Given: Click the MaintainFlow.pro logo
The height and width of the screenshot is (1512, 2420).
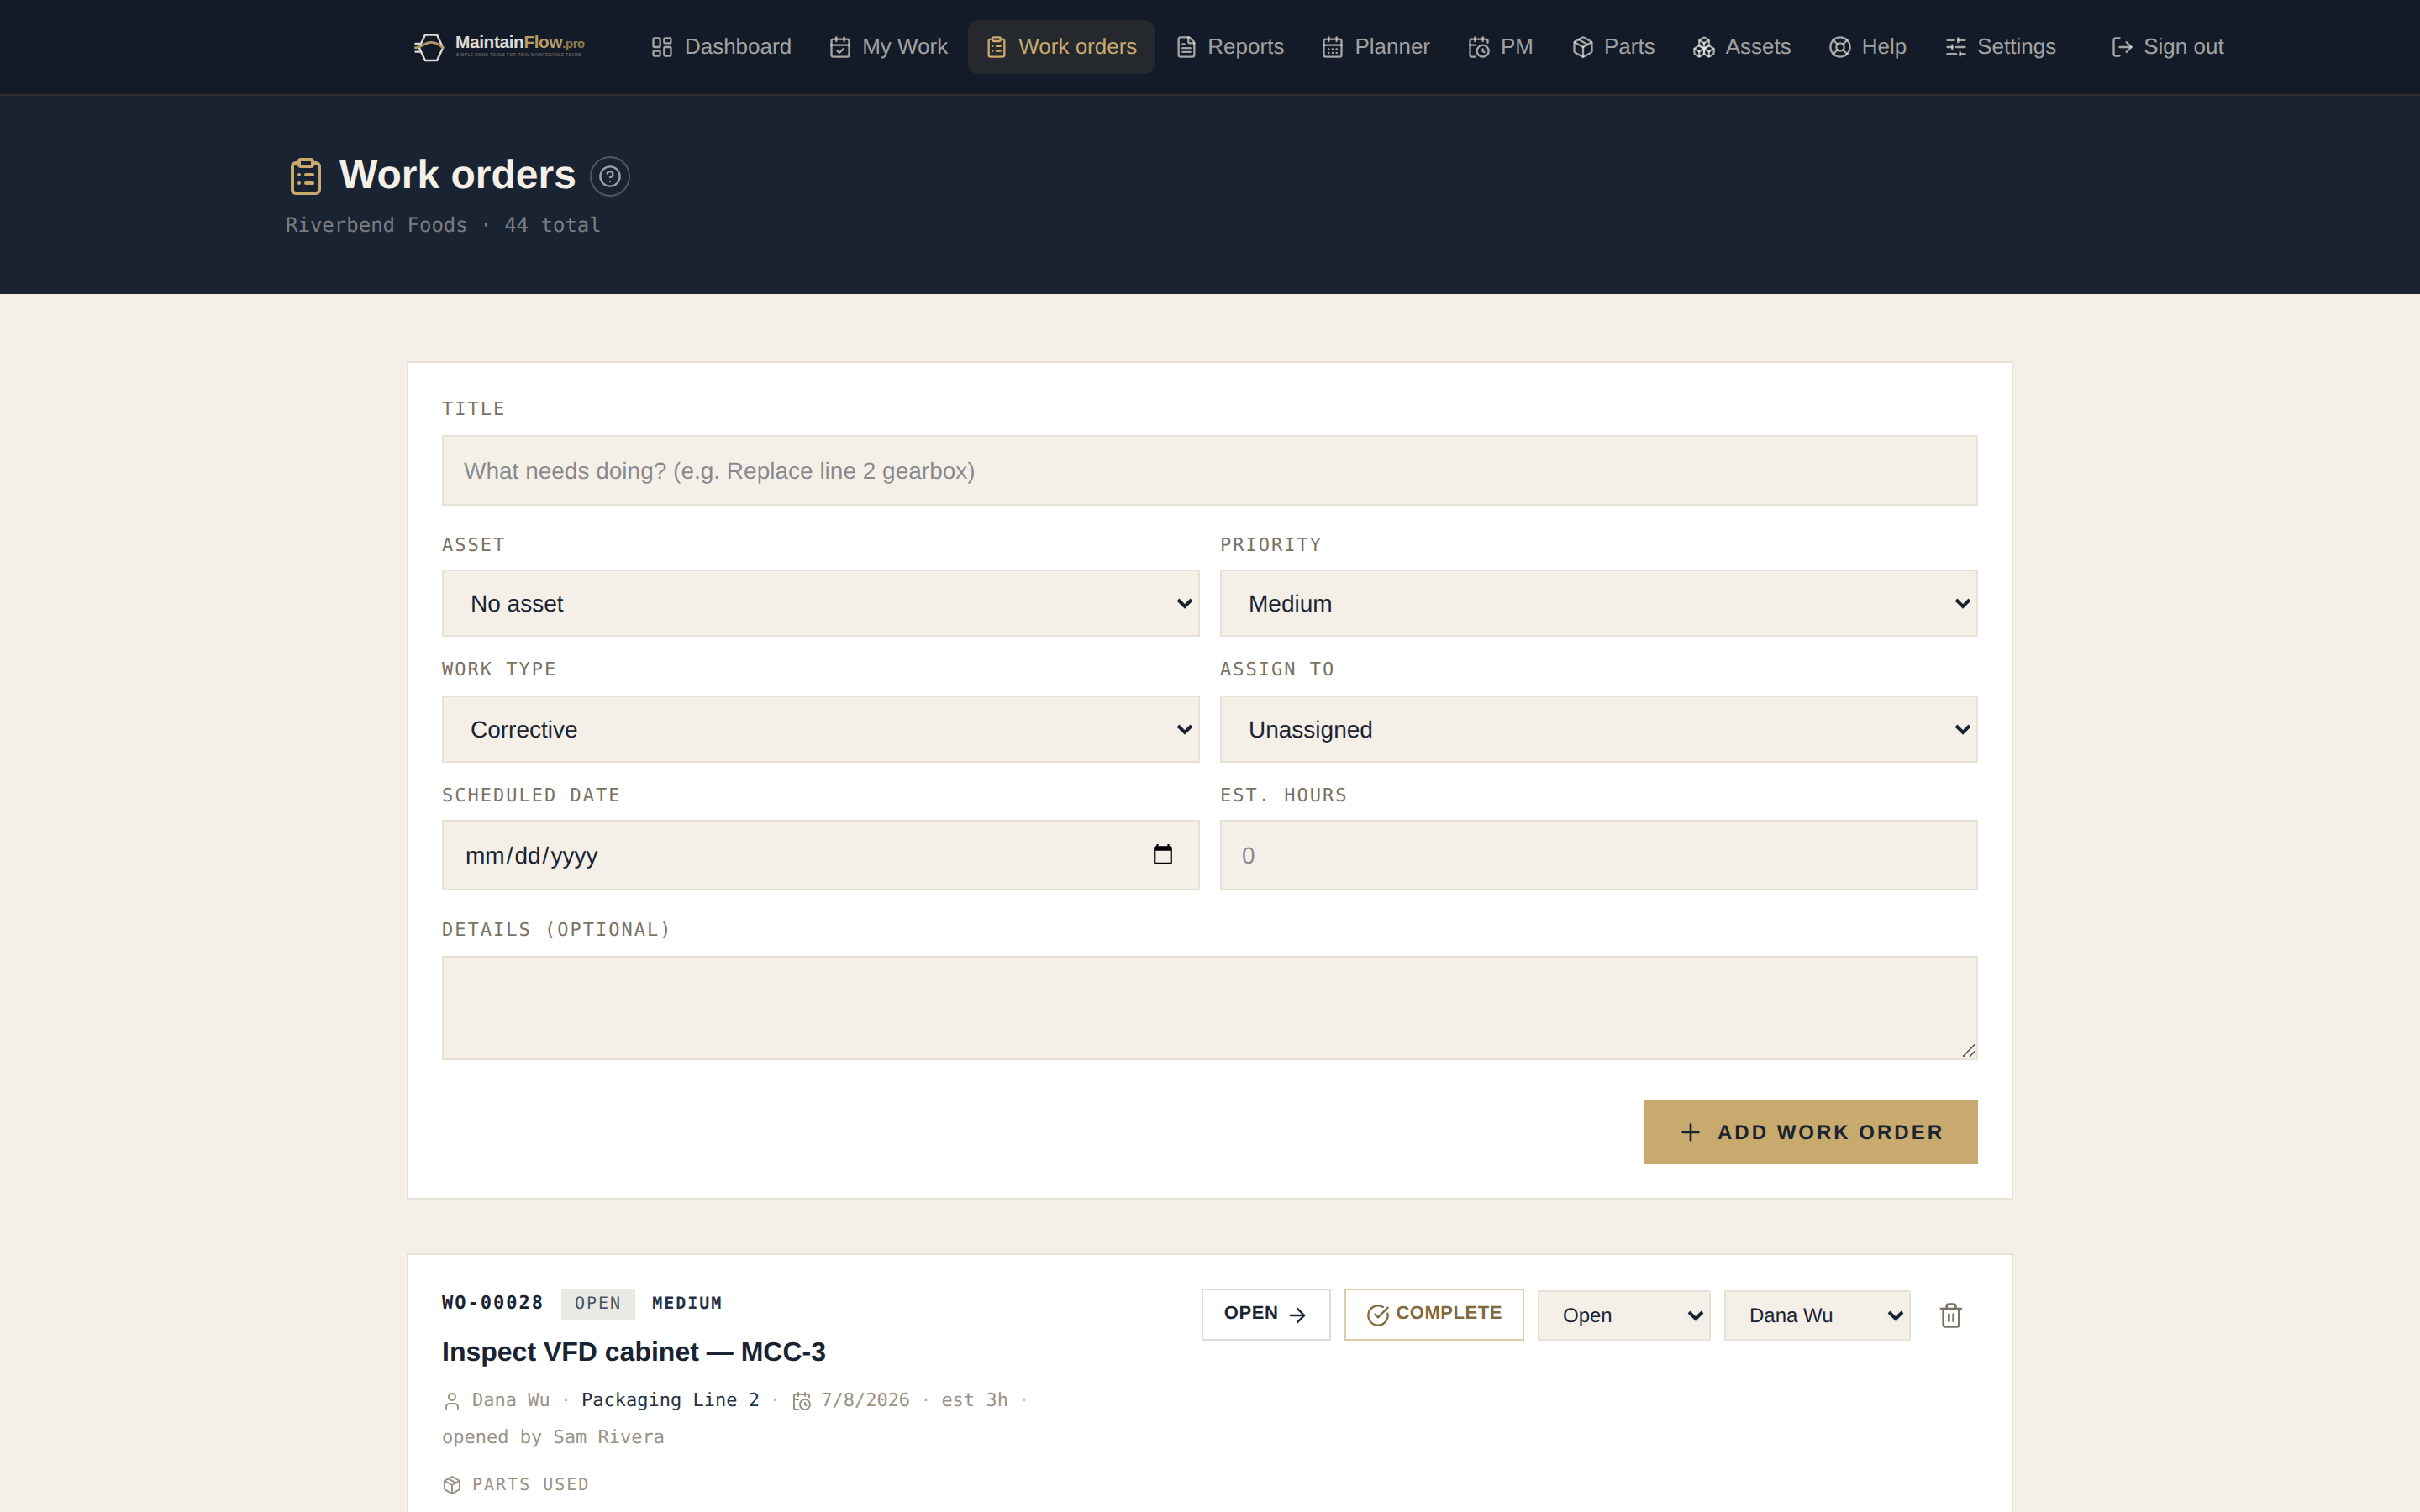Looking at the screenshot, I should tap(499, 46).
